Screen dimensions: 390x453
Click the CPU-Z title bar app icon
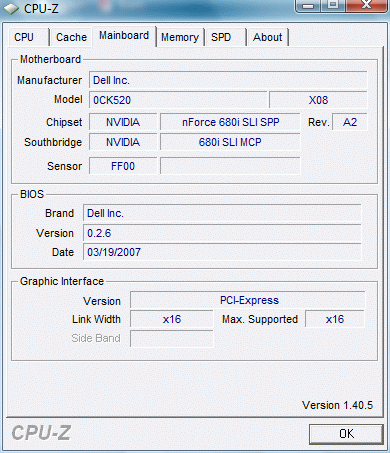[11, 9]
